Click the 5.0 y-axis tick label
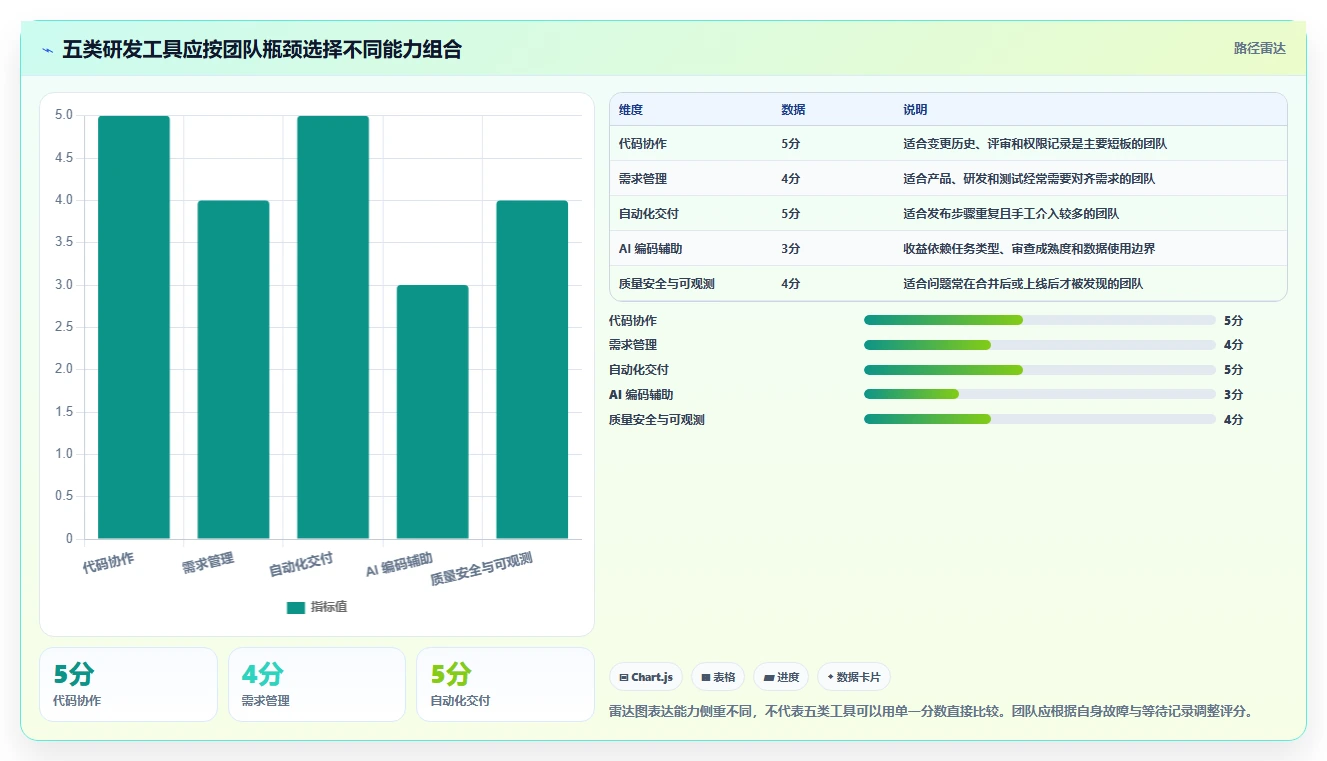The image size is (1327, 761). (64, 115)
